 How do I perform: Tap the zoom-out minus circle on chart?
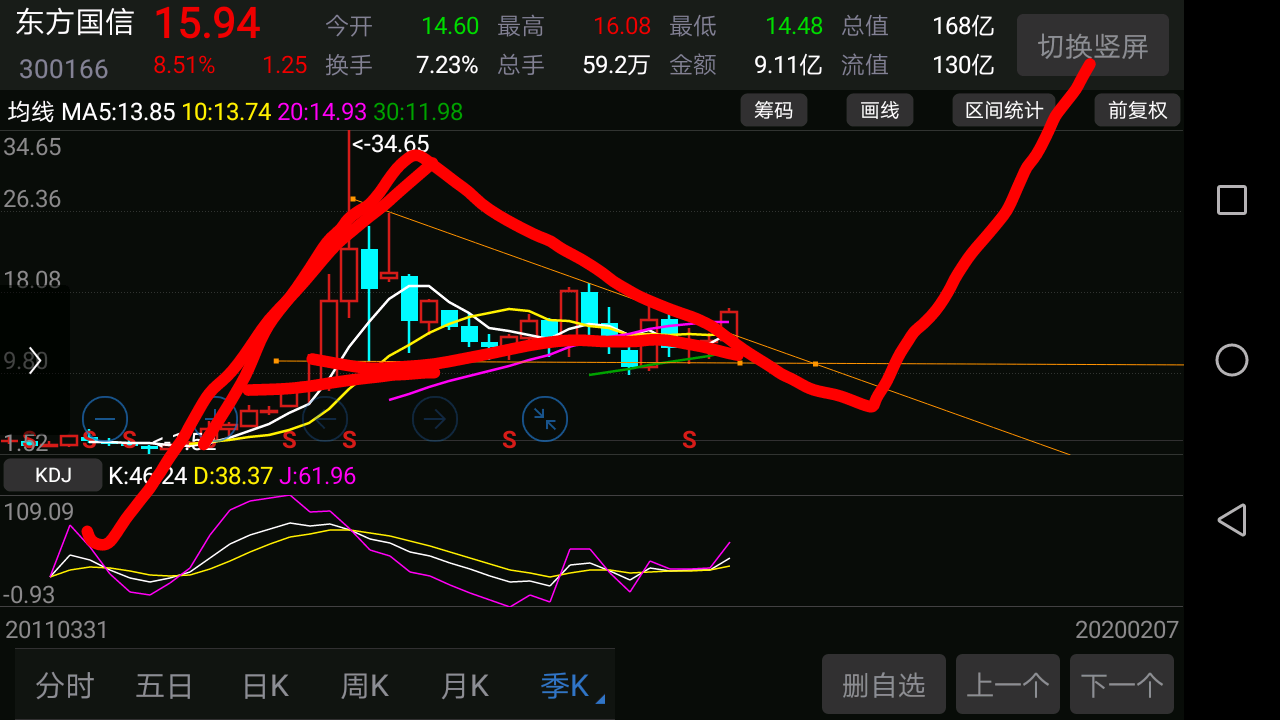coord(105,419)
